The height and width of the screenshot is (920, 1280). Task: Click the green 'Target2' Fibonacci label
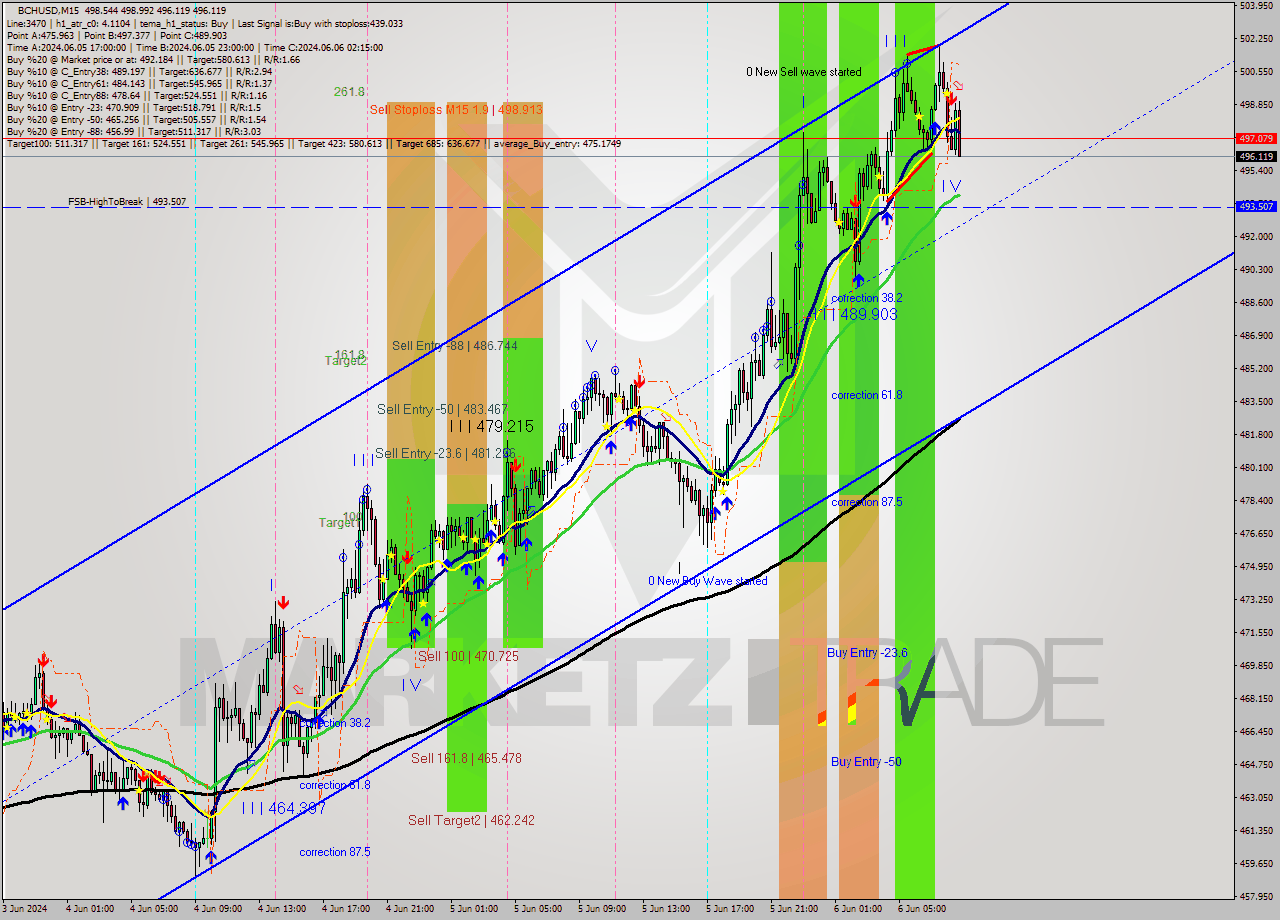[346, 360]
